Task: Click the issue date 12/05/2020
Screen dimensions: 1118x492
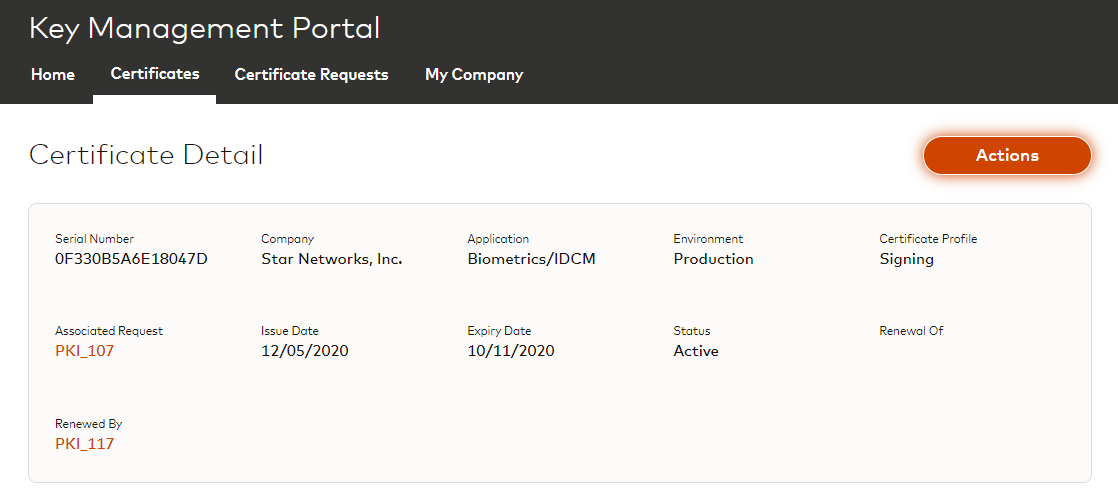Action: [305, 351]
